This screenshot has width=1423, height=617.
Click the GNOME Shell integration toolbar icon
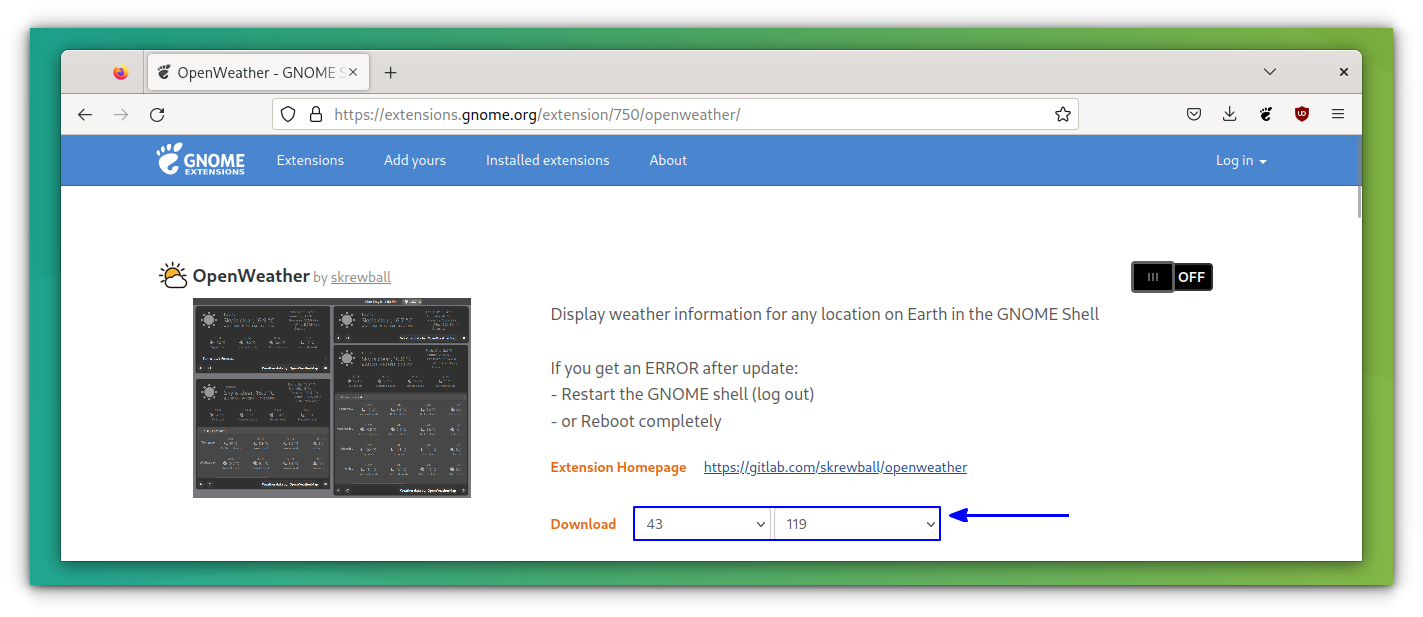coord(1266,114)
